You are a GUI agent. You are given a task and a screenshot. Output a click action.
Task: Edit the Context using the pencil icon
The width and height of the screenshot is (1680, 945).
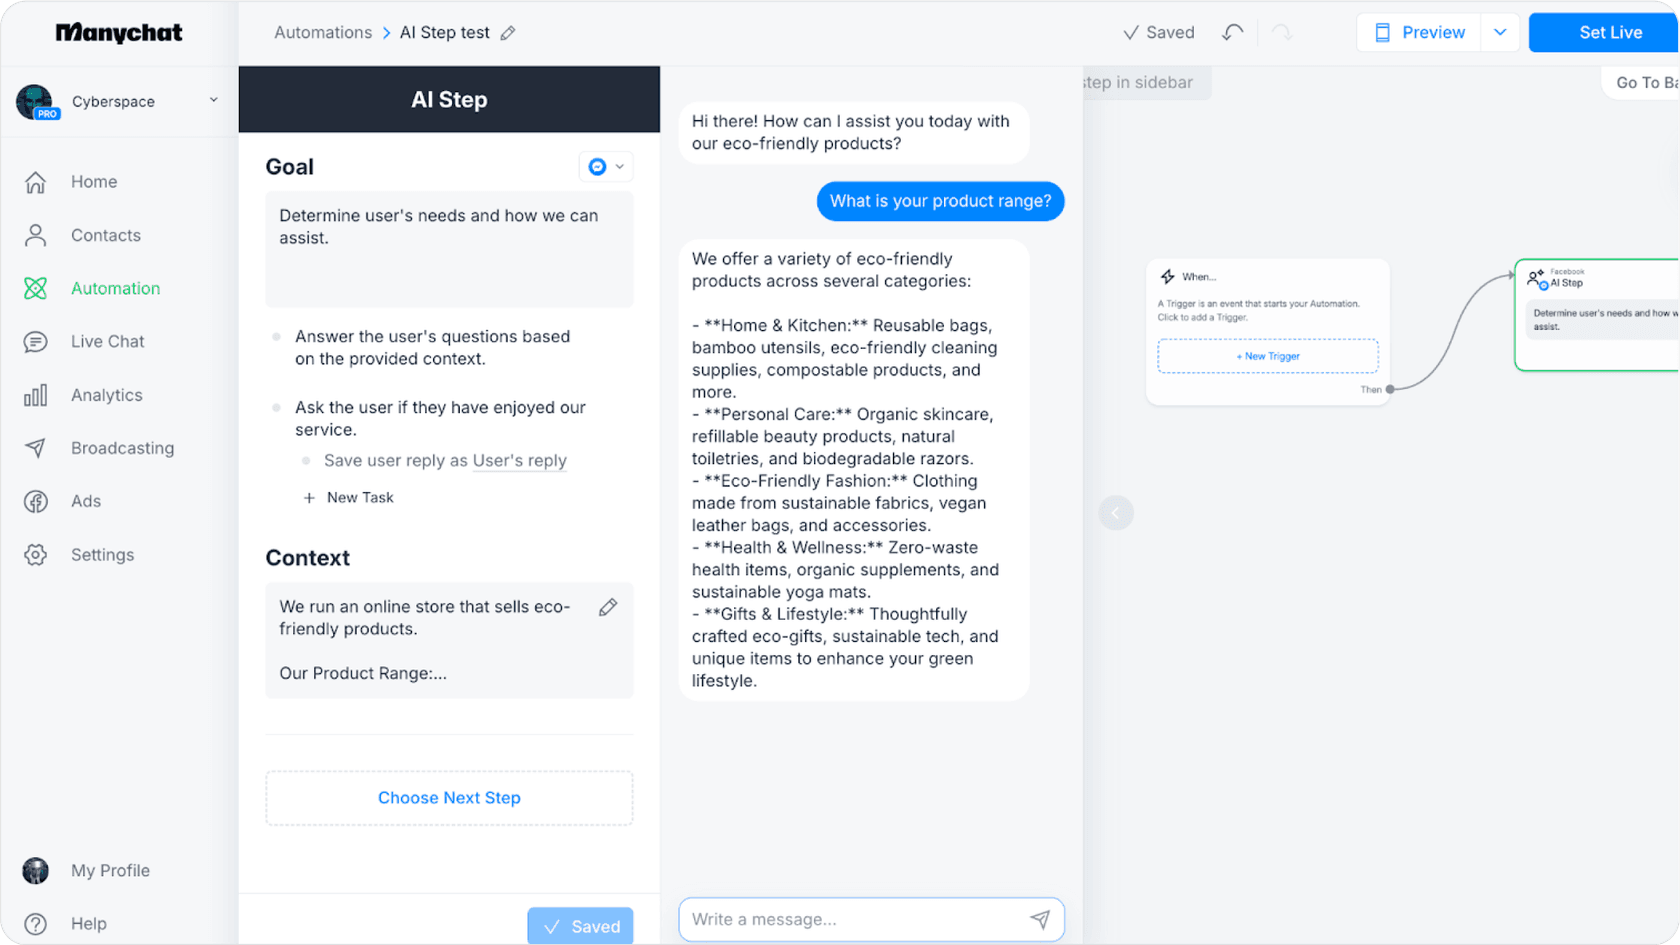pos(608,606)
